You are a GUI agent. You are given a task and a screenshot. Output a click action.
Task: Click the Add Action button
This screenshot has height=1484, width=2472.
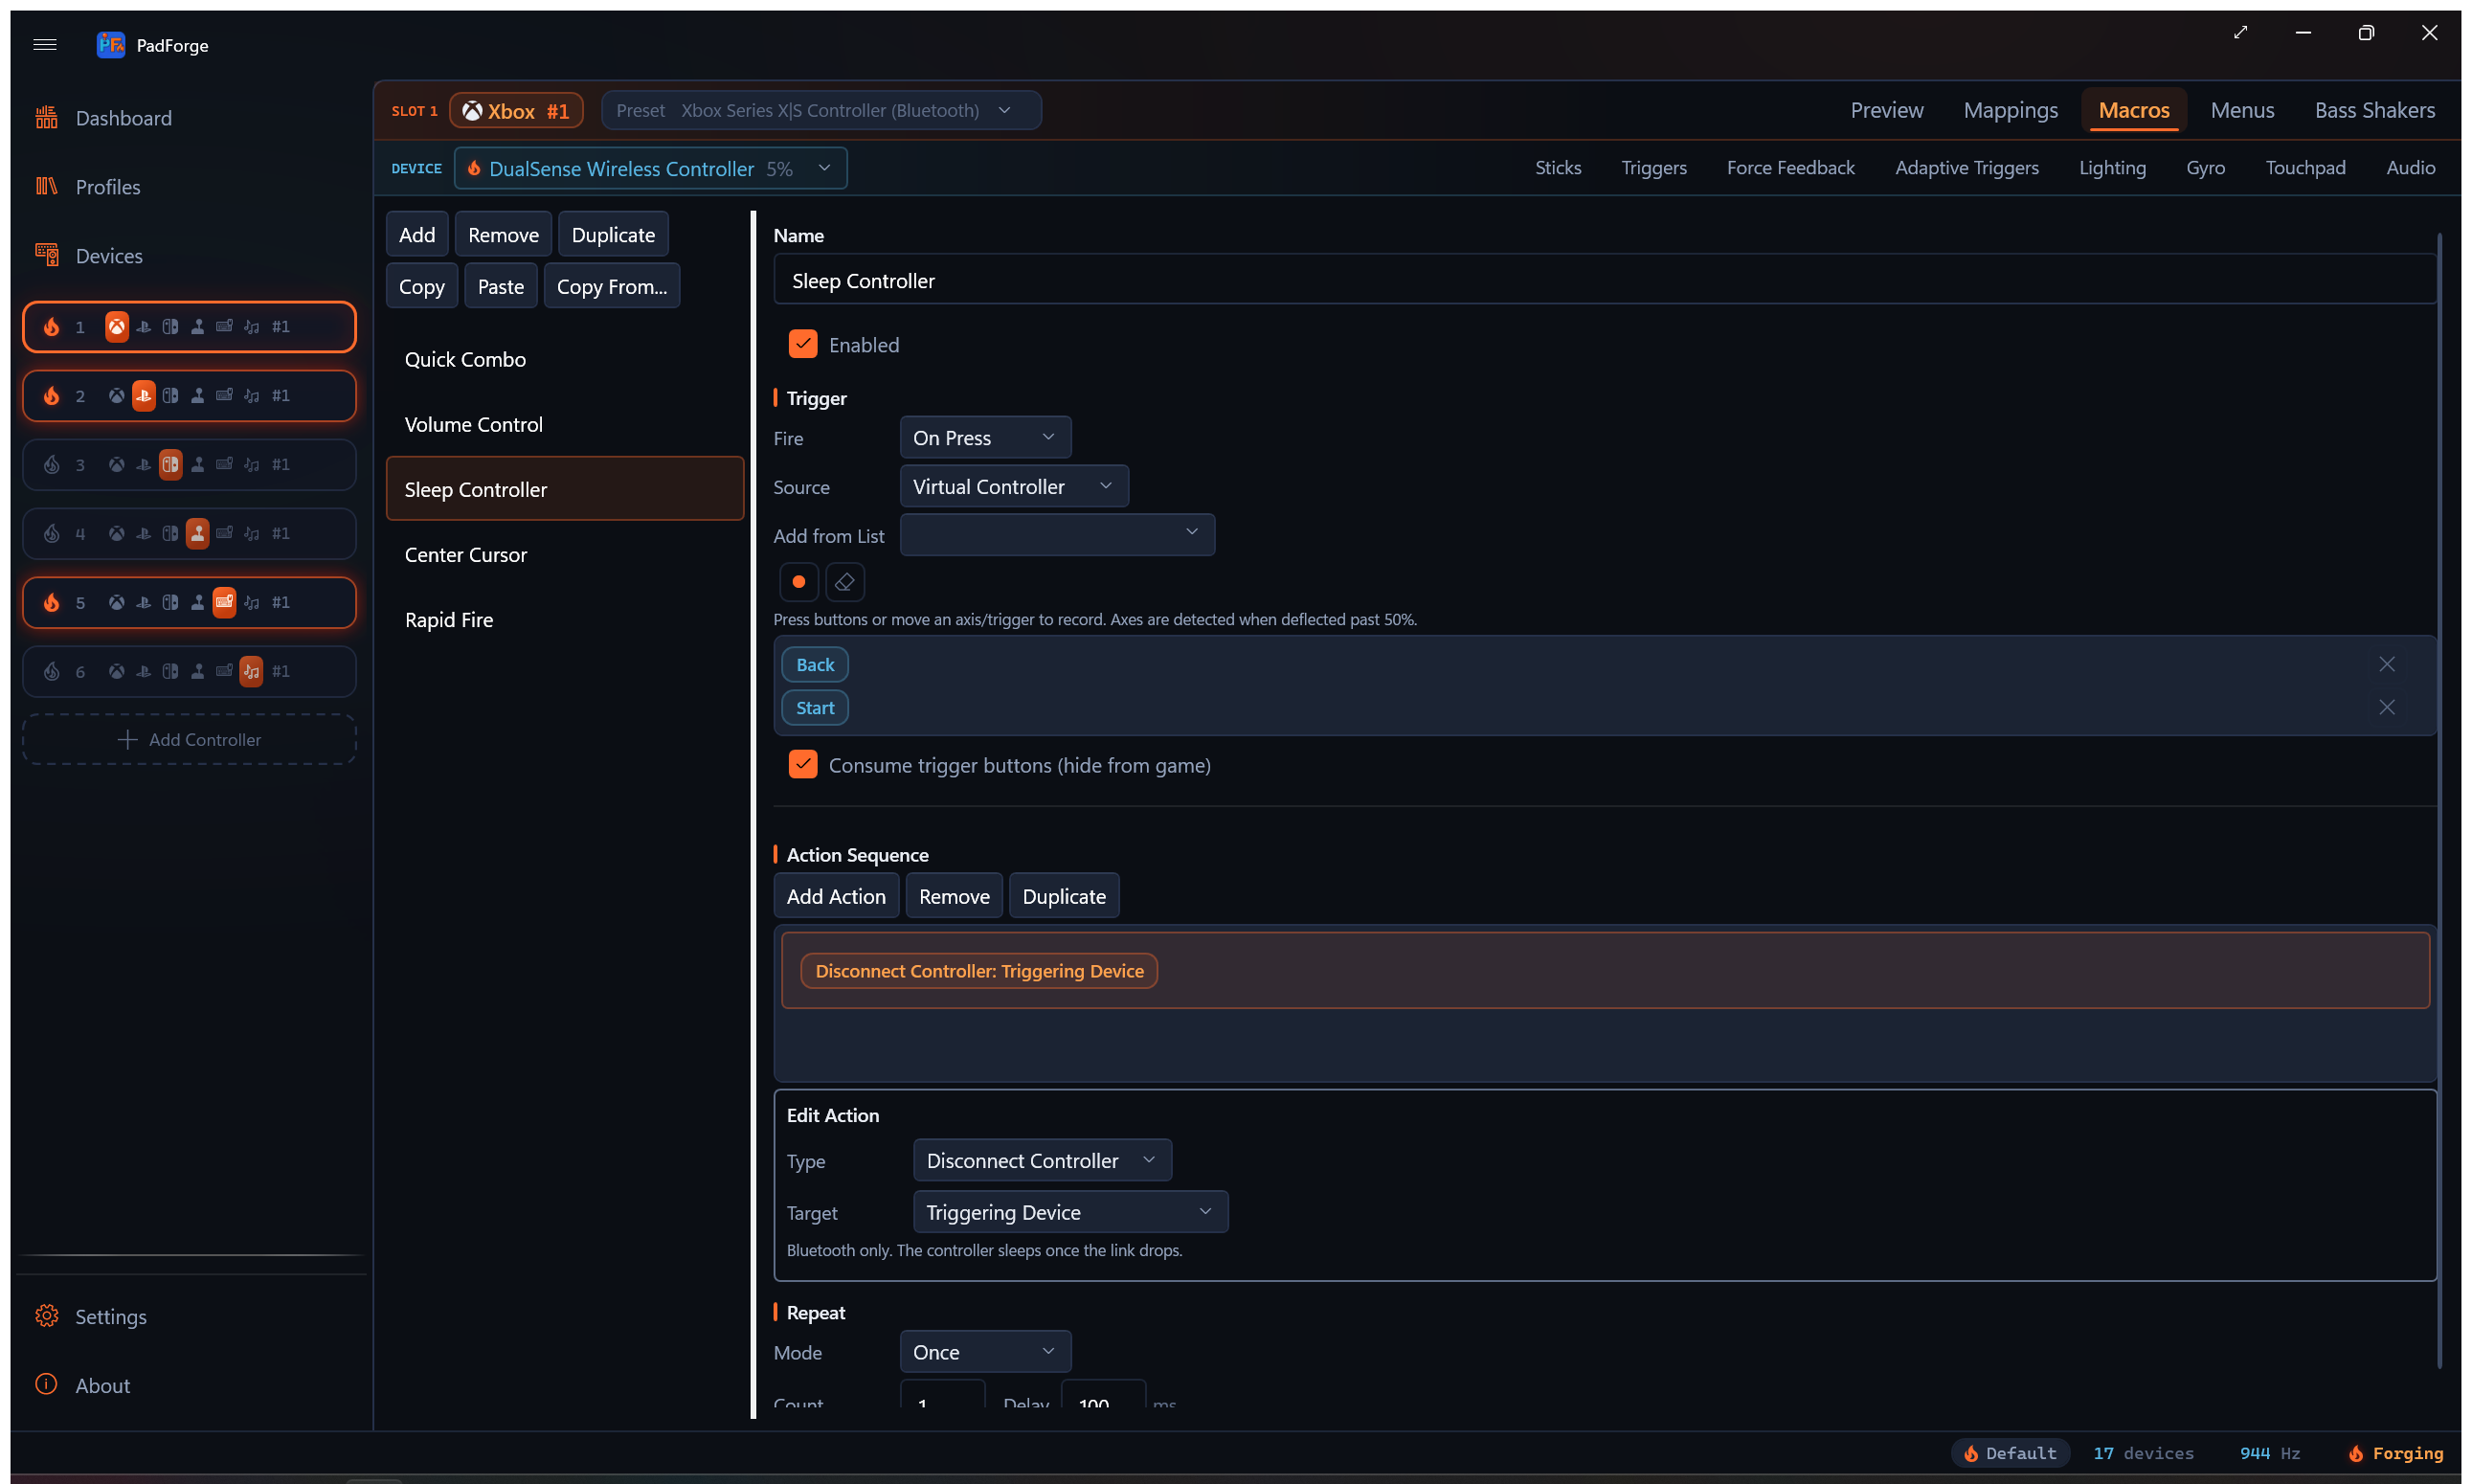click(x=836, y=896)
